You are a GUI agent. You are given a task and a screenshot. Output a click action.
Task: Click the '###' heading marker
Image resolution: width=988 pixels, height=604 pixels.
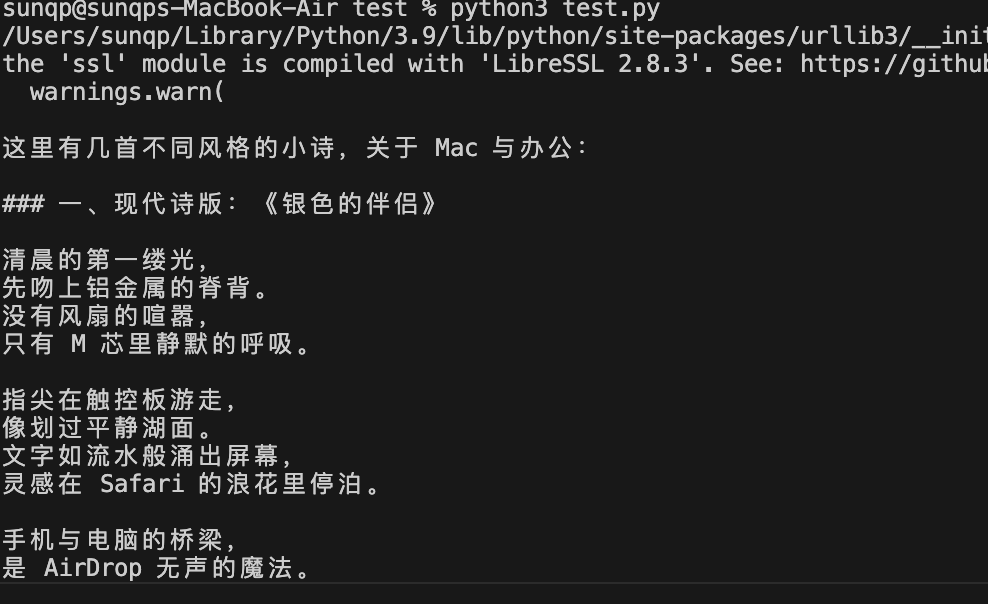point(22,205)
